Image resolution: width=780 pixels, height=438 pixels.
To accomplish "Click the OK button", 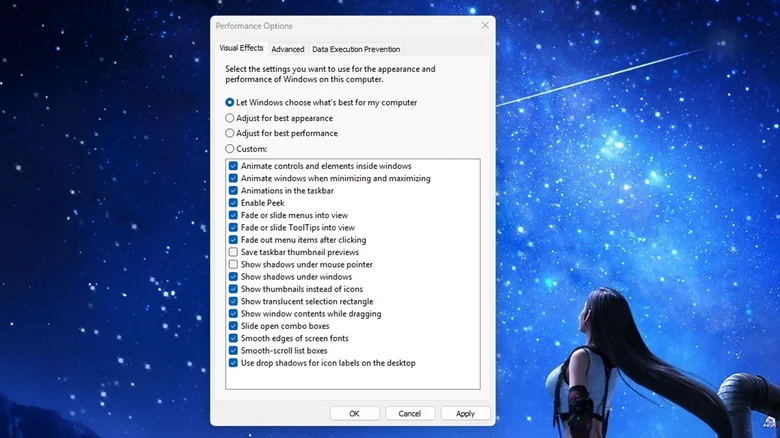I will [x=354, y=414].
